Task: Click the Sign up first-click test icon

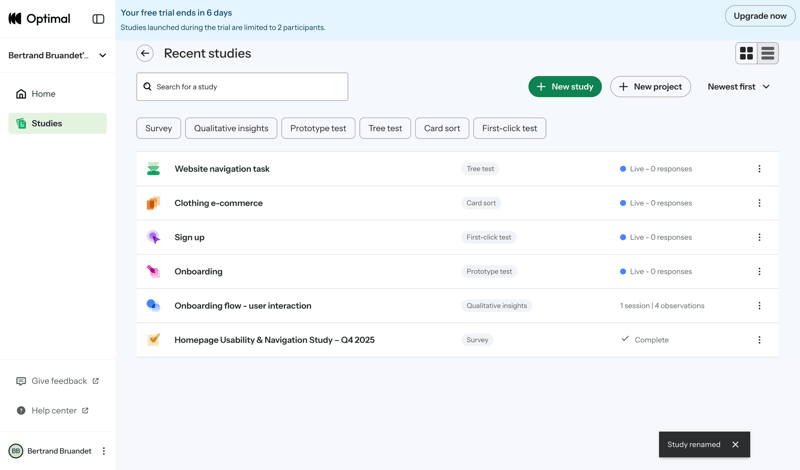Action: click(x=153, y=237)
